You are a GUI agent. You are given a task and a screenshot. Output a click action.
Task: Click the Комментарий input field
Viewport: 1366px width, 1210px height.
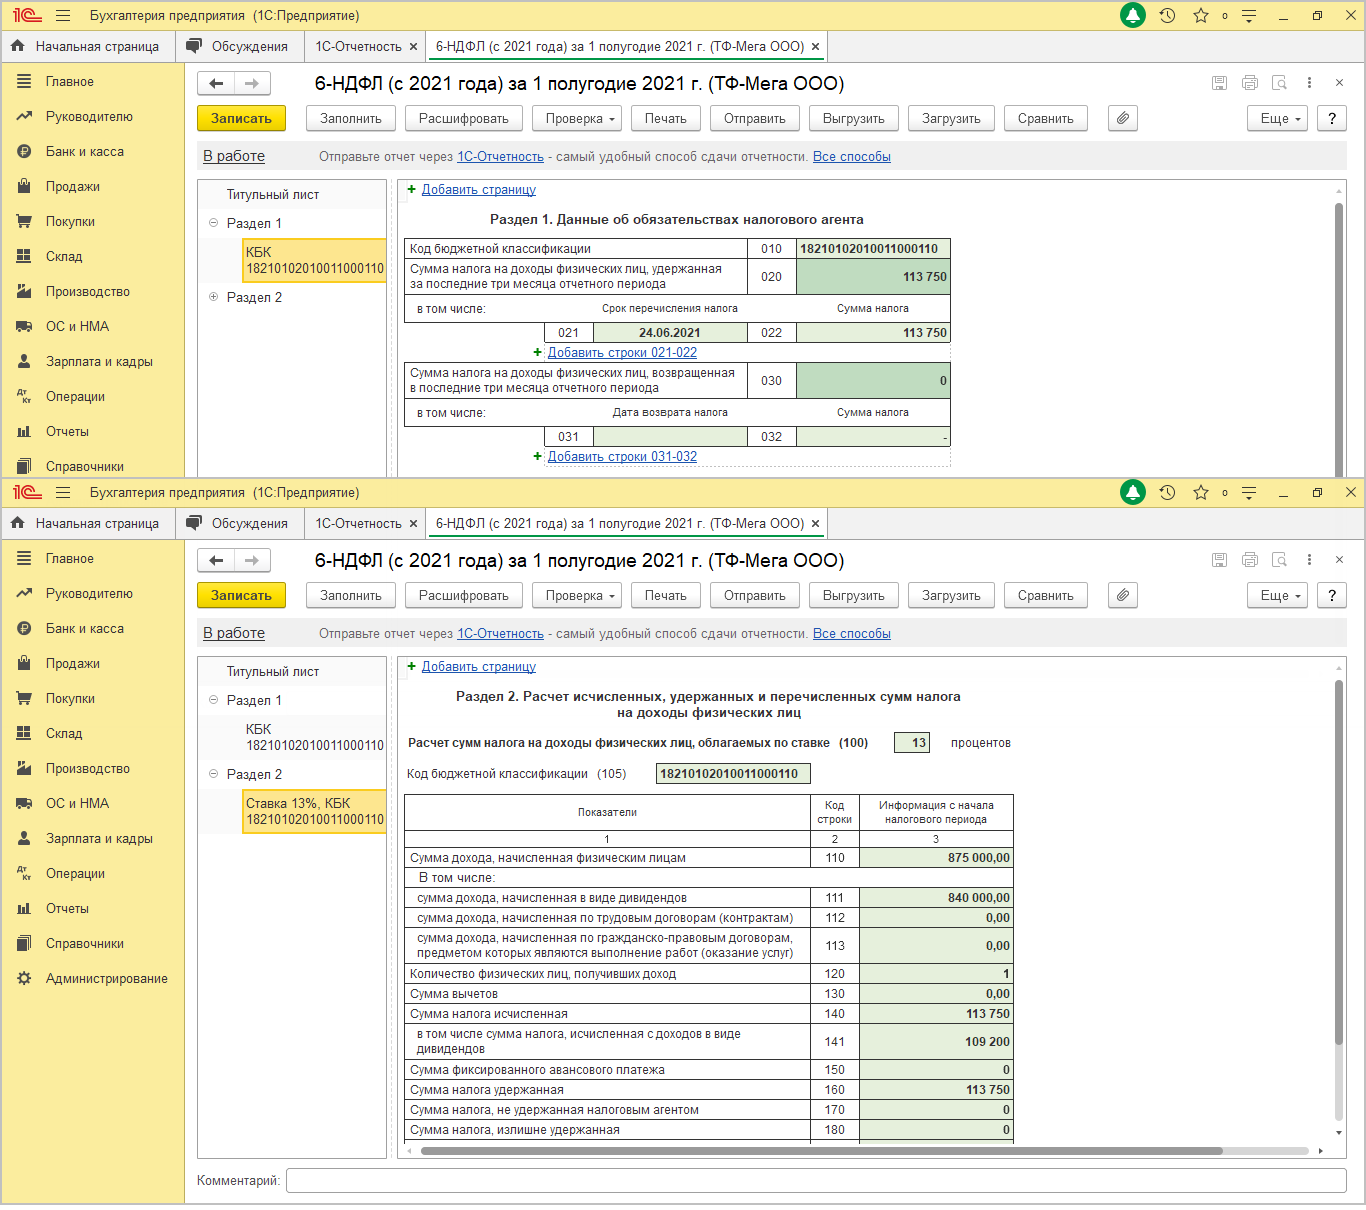816,1180
